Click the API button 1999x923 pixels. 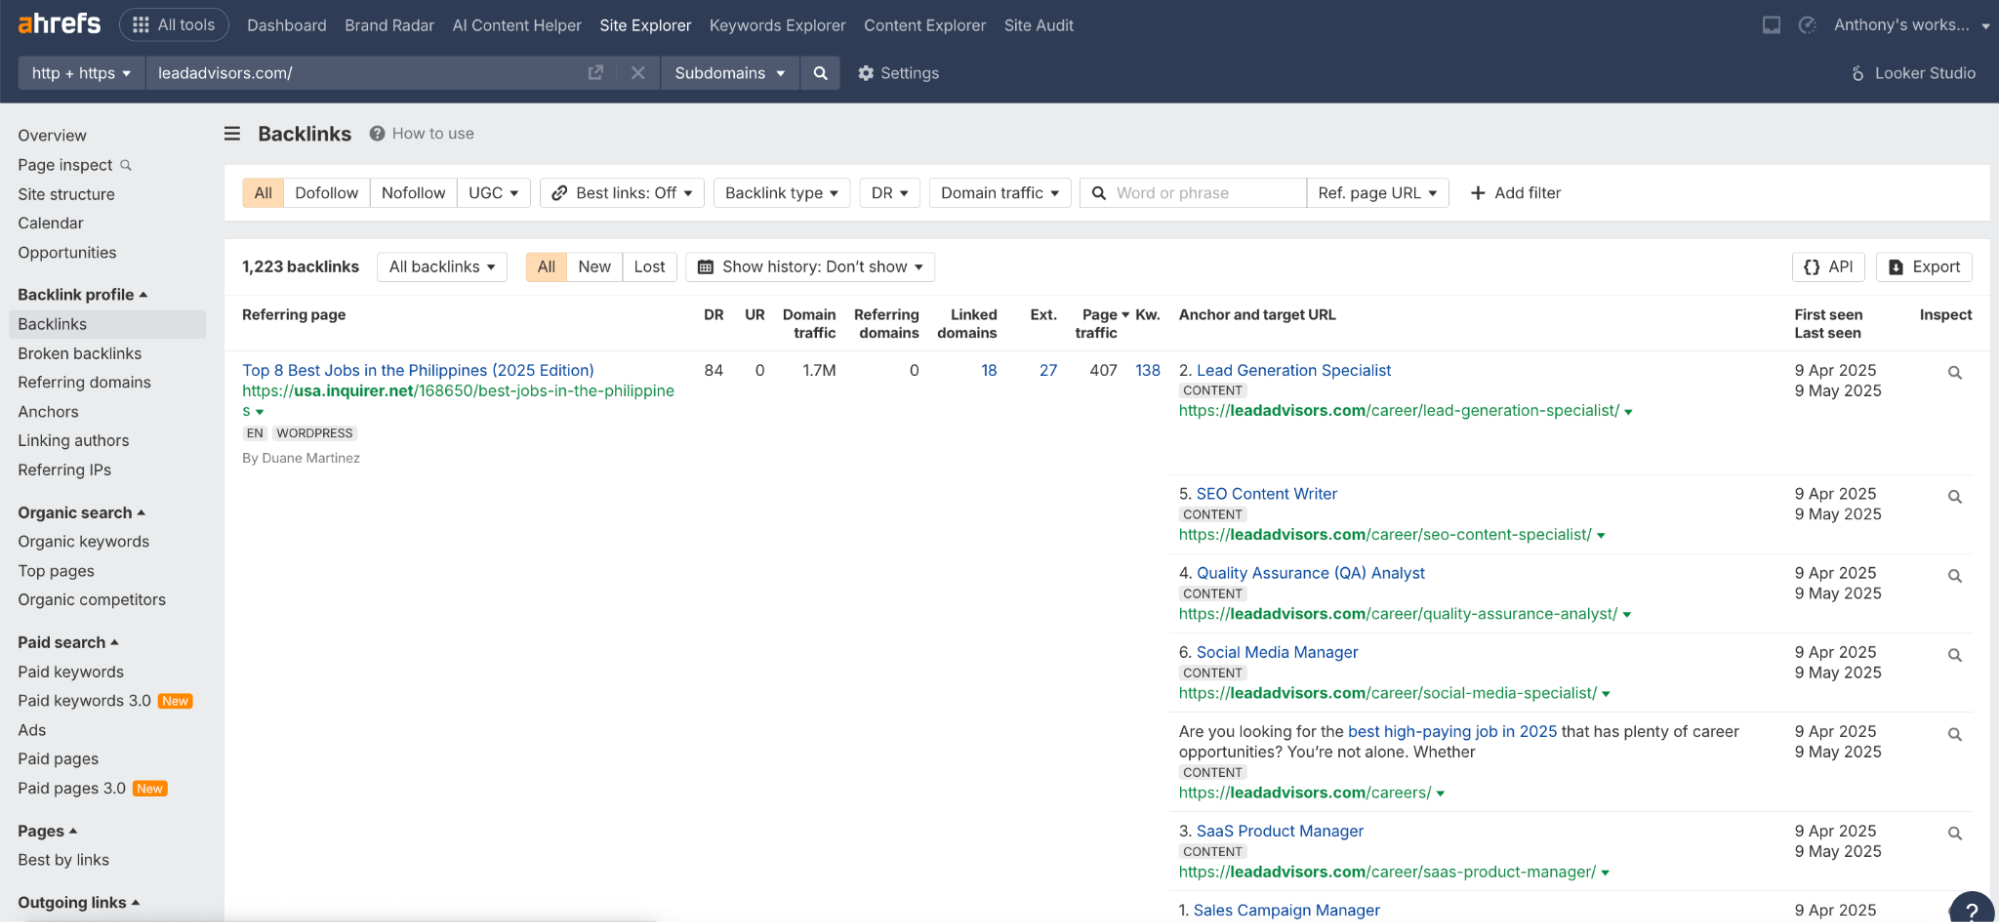[x=1828, y=267]
